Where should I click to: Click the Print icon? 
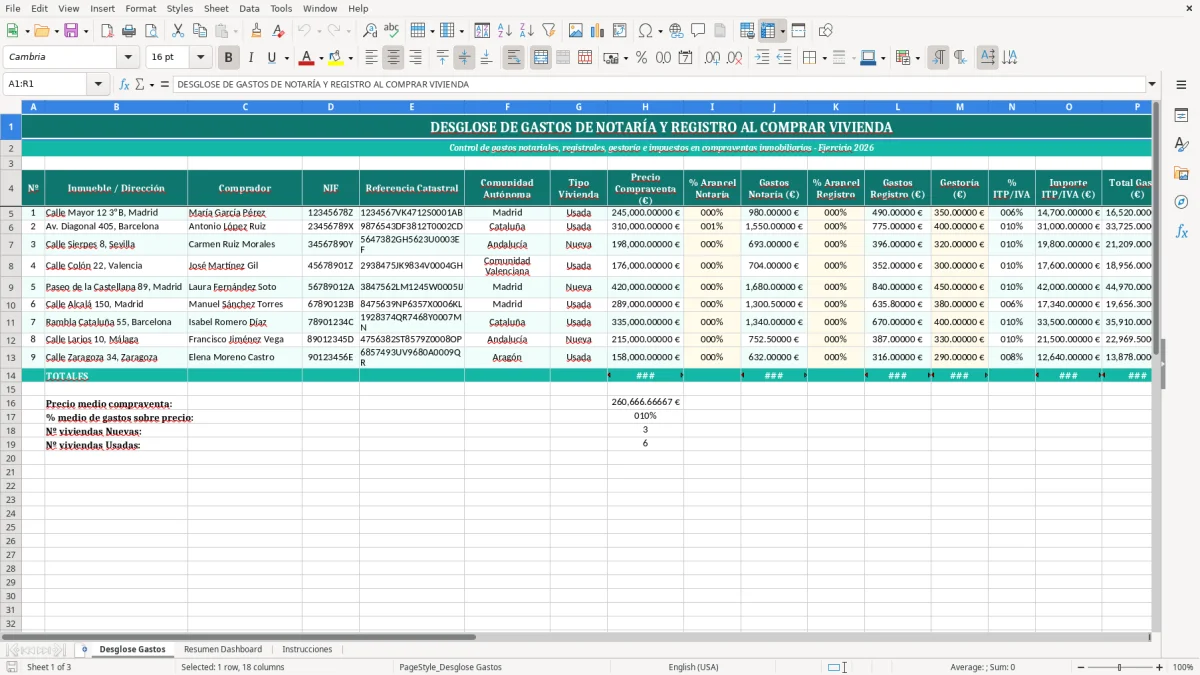tap(129, 31)
